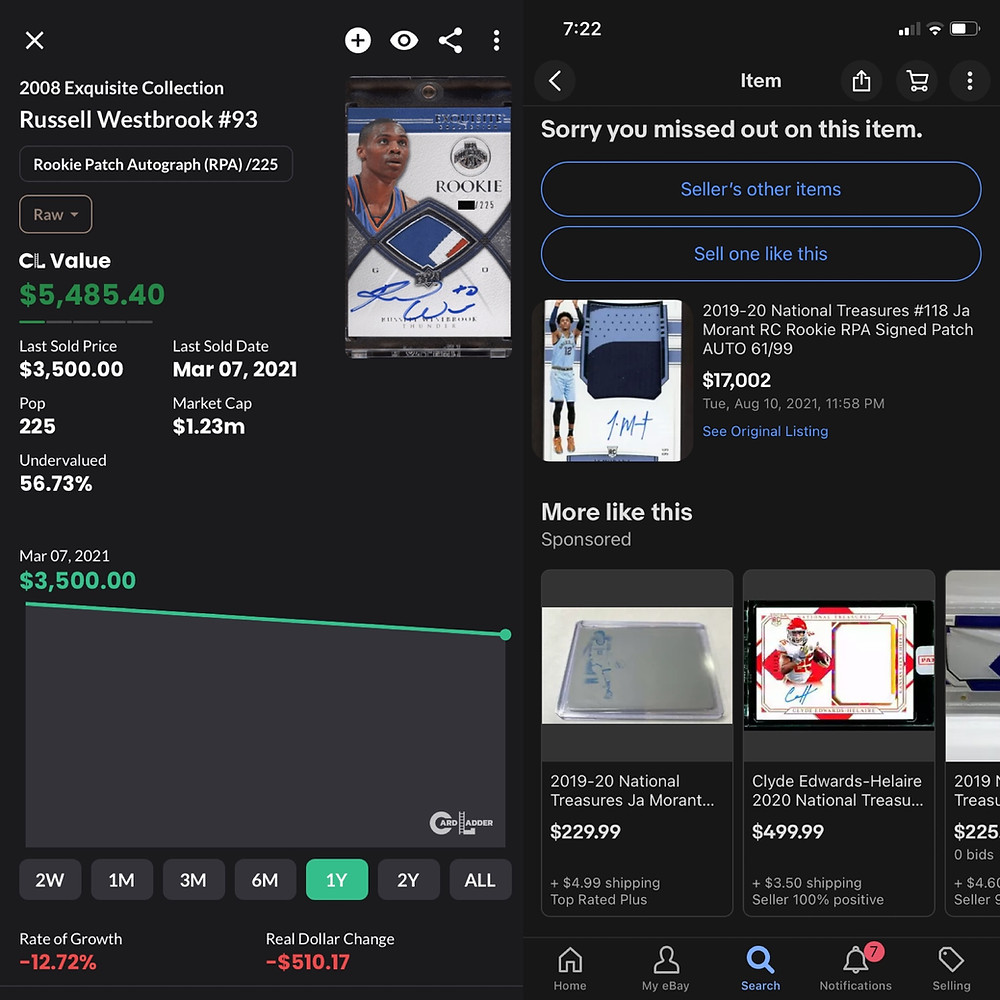1000x1000 pixels.
Task: Select the 1M chart range
Action: pos(121,879)
